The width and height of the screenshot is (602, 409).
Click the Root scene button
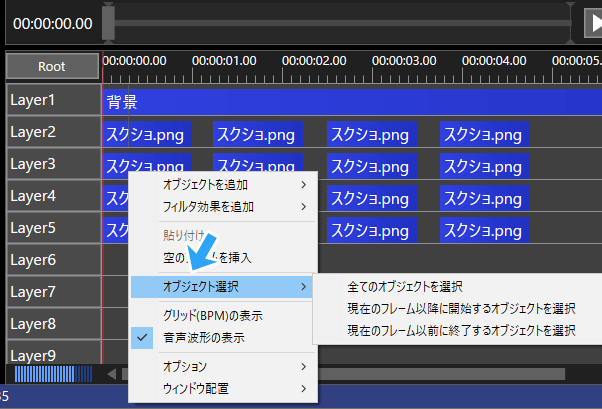point(51,66)
